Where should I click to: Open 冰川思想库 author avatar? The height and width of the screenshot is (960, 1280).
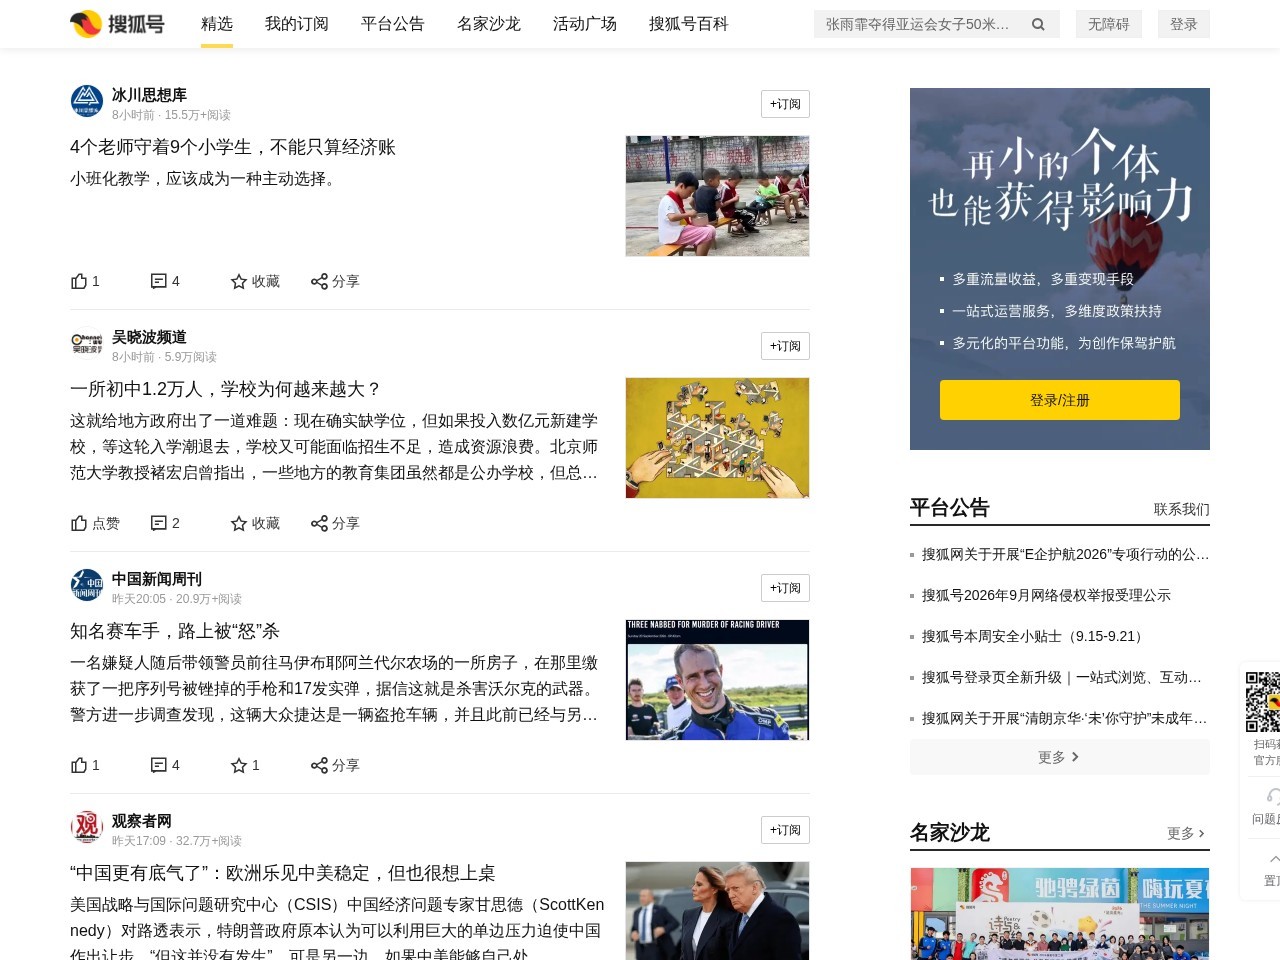pos(87,101)
